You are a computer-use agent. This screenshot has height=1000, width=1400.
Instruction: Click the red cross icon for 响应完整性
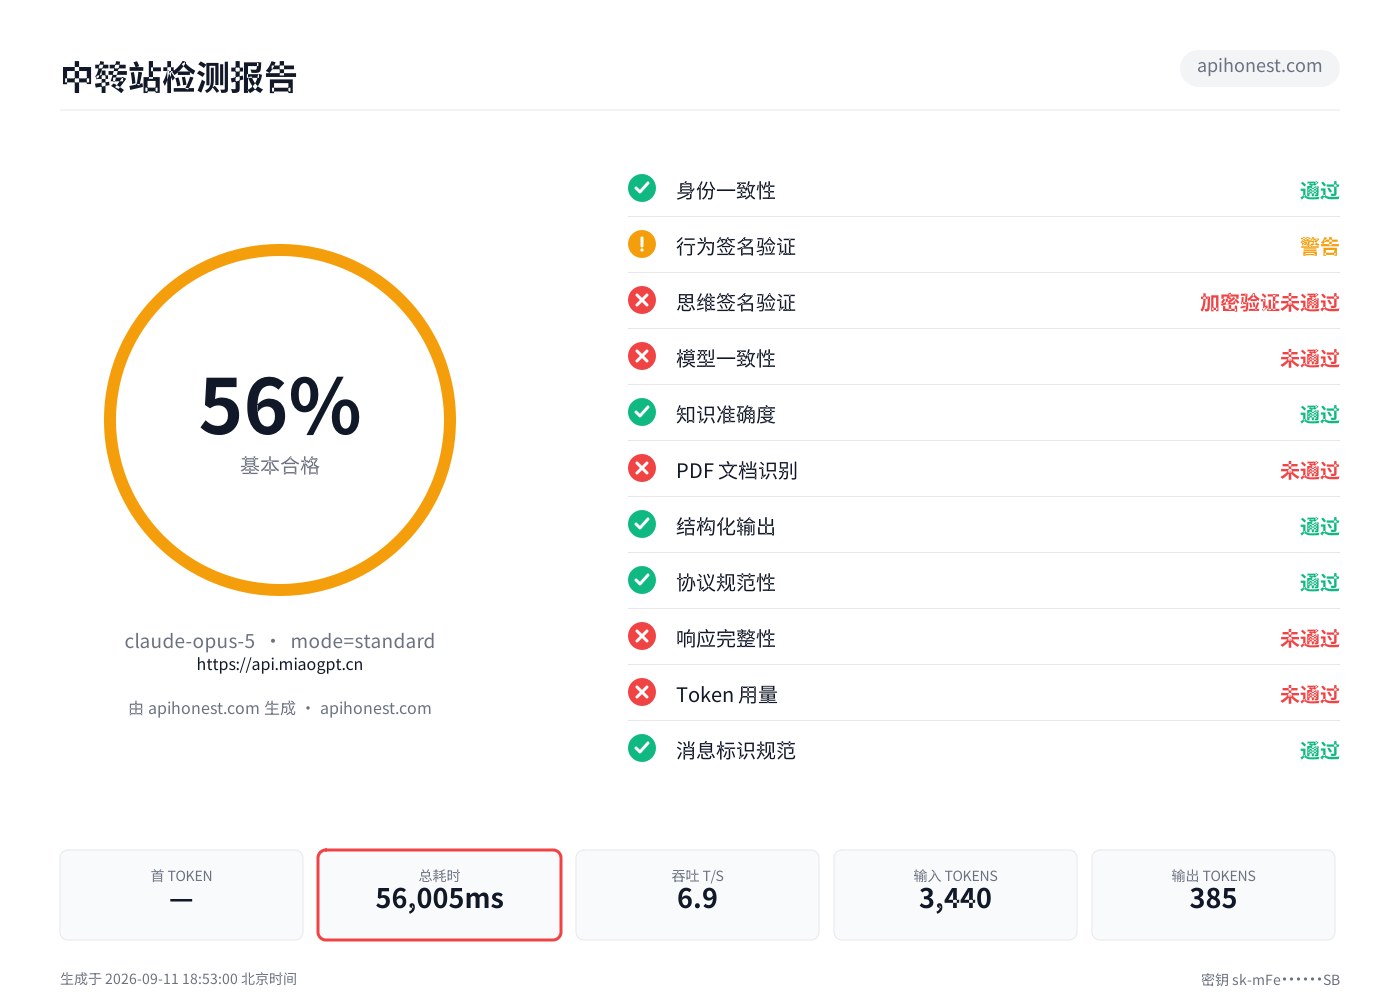tap(642, 636)
